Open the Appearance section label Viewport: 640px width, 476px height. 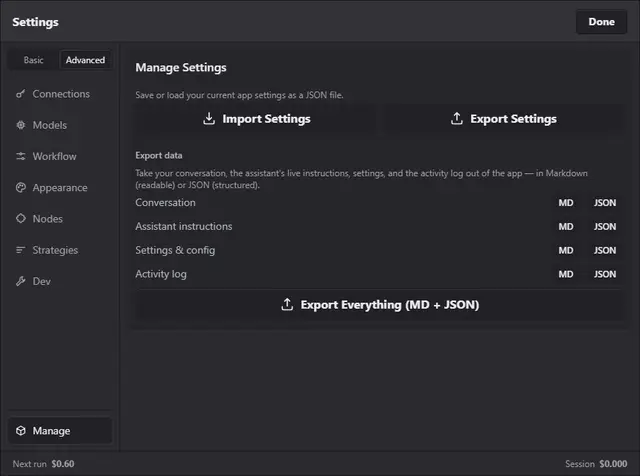click(60, 188)
